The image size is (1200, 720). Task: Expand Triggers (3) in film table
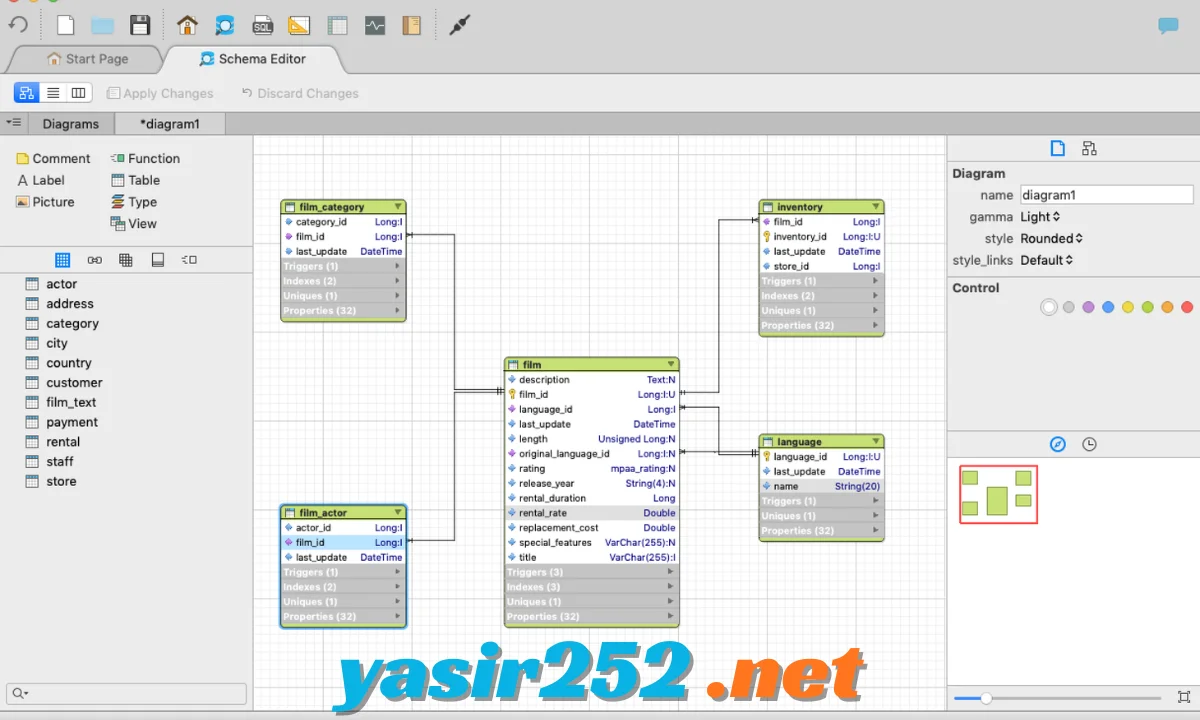point(591,572)
